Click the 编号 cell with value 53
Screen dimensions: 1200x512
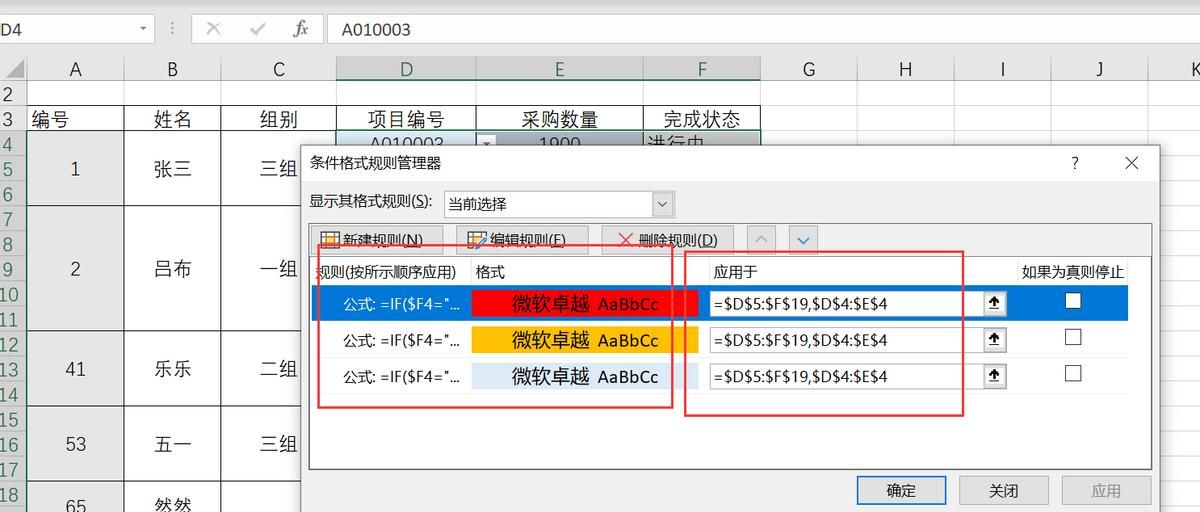point(75,444)
